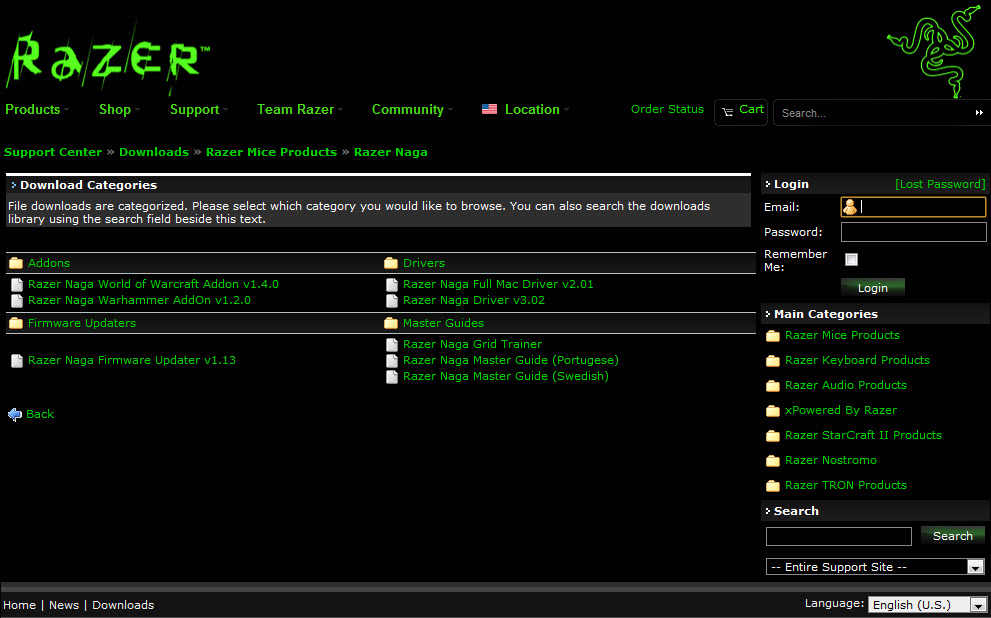Click folder icon beside Razer StarCraft II Products
Image resolution: width=991 pixels, height=618 pixels.
click(772, 435)
